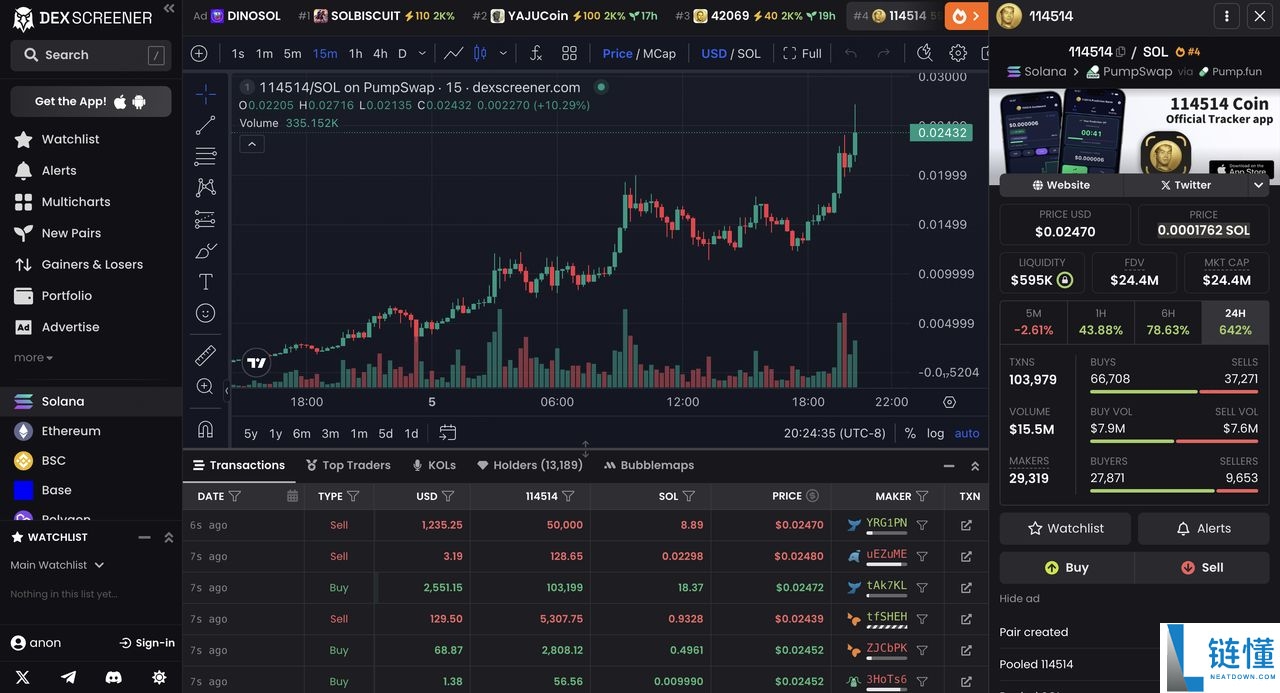Expand transactions panel double-chevron
The image size is (1280, 693).
tap(975, 466)
